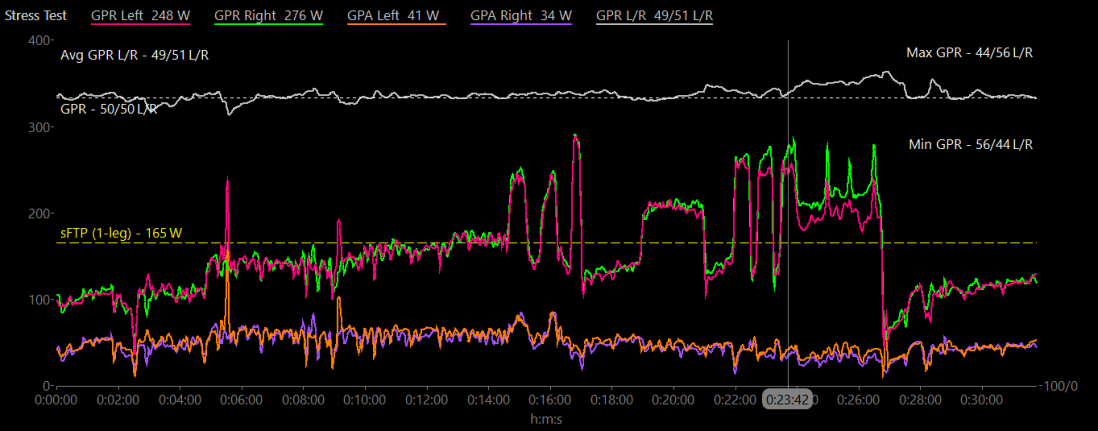The image size is (1098, 431).
Task: Click the -100/0 right axis label
Action: pyautogui.click(x=1059, y=386)
